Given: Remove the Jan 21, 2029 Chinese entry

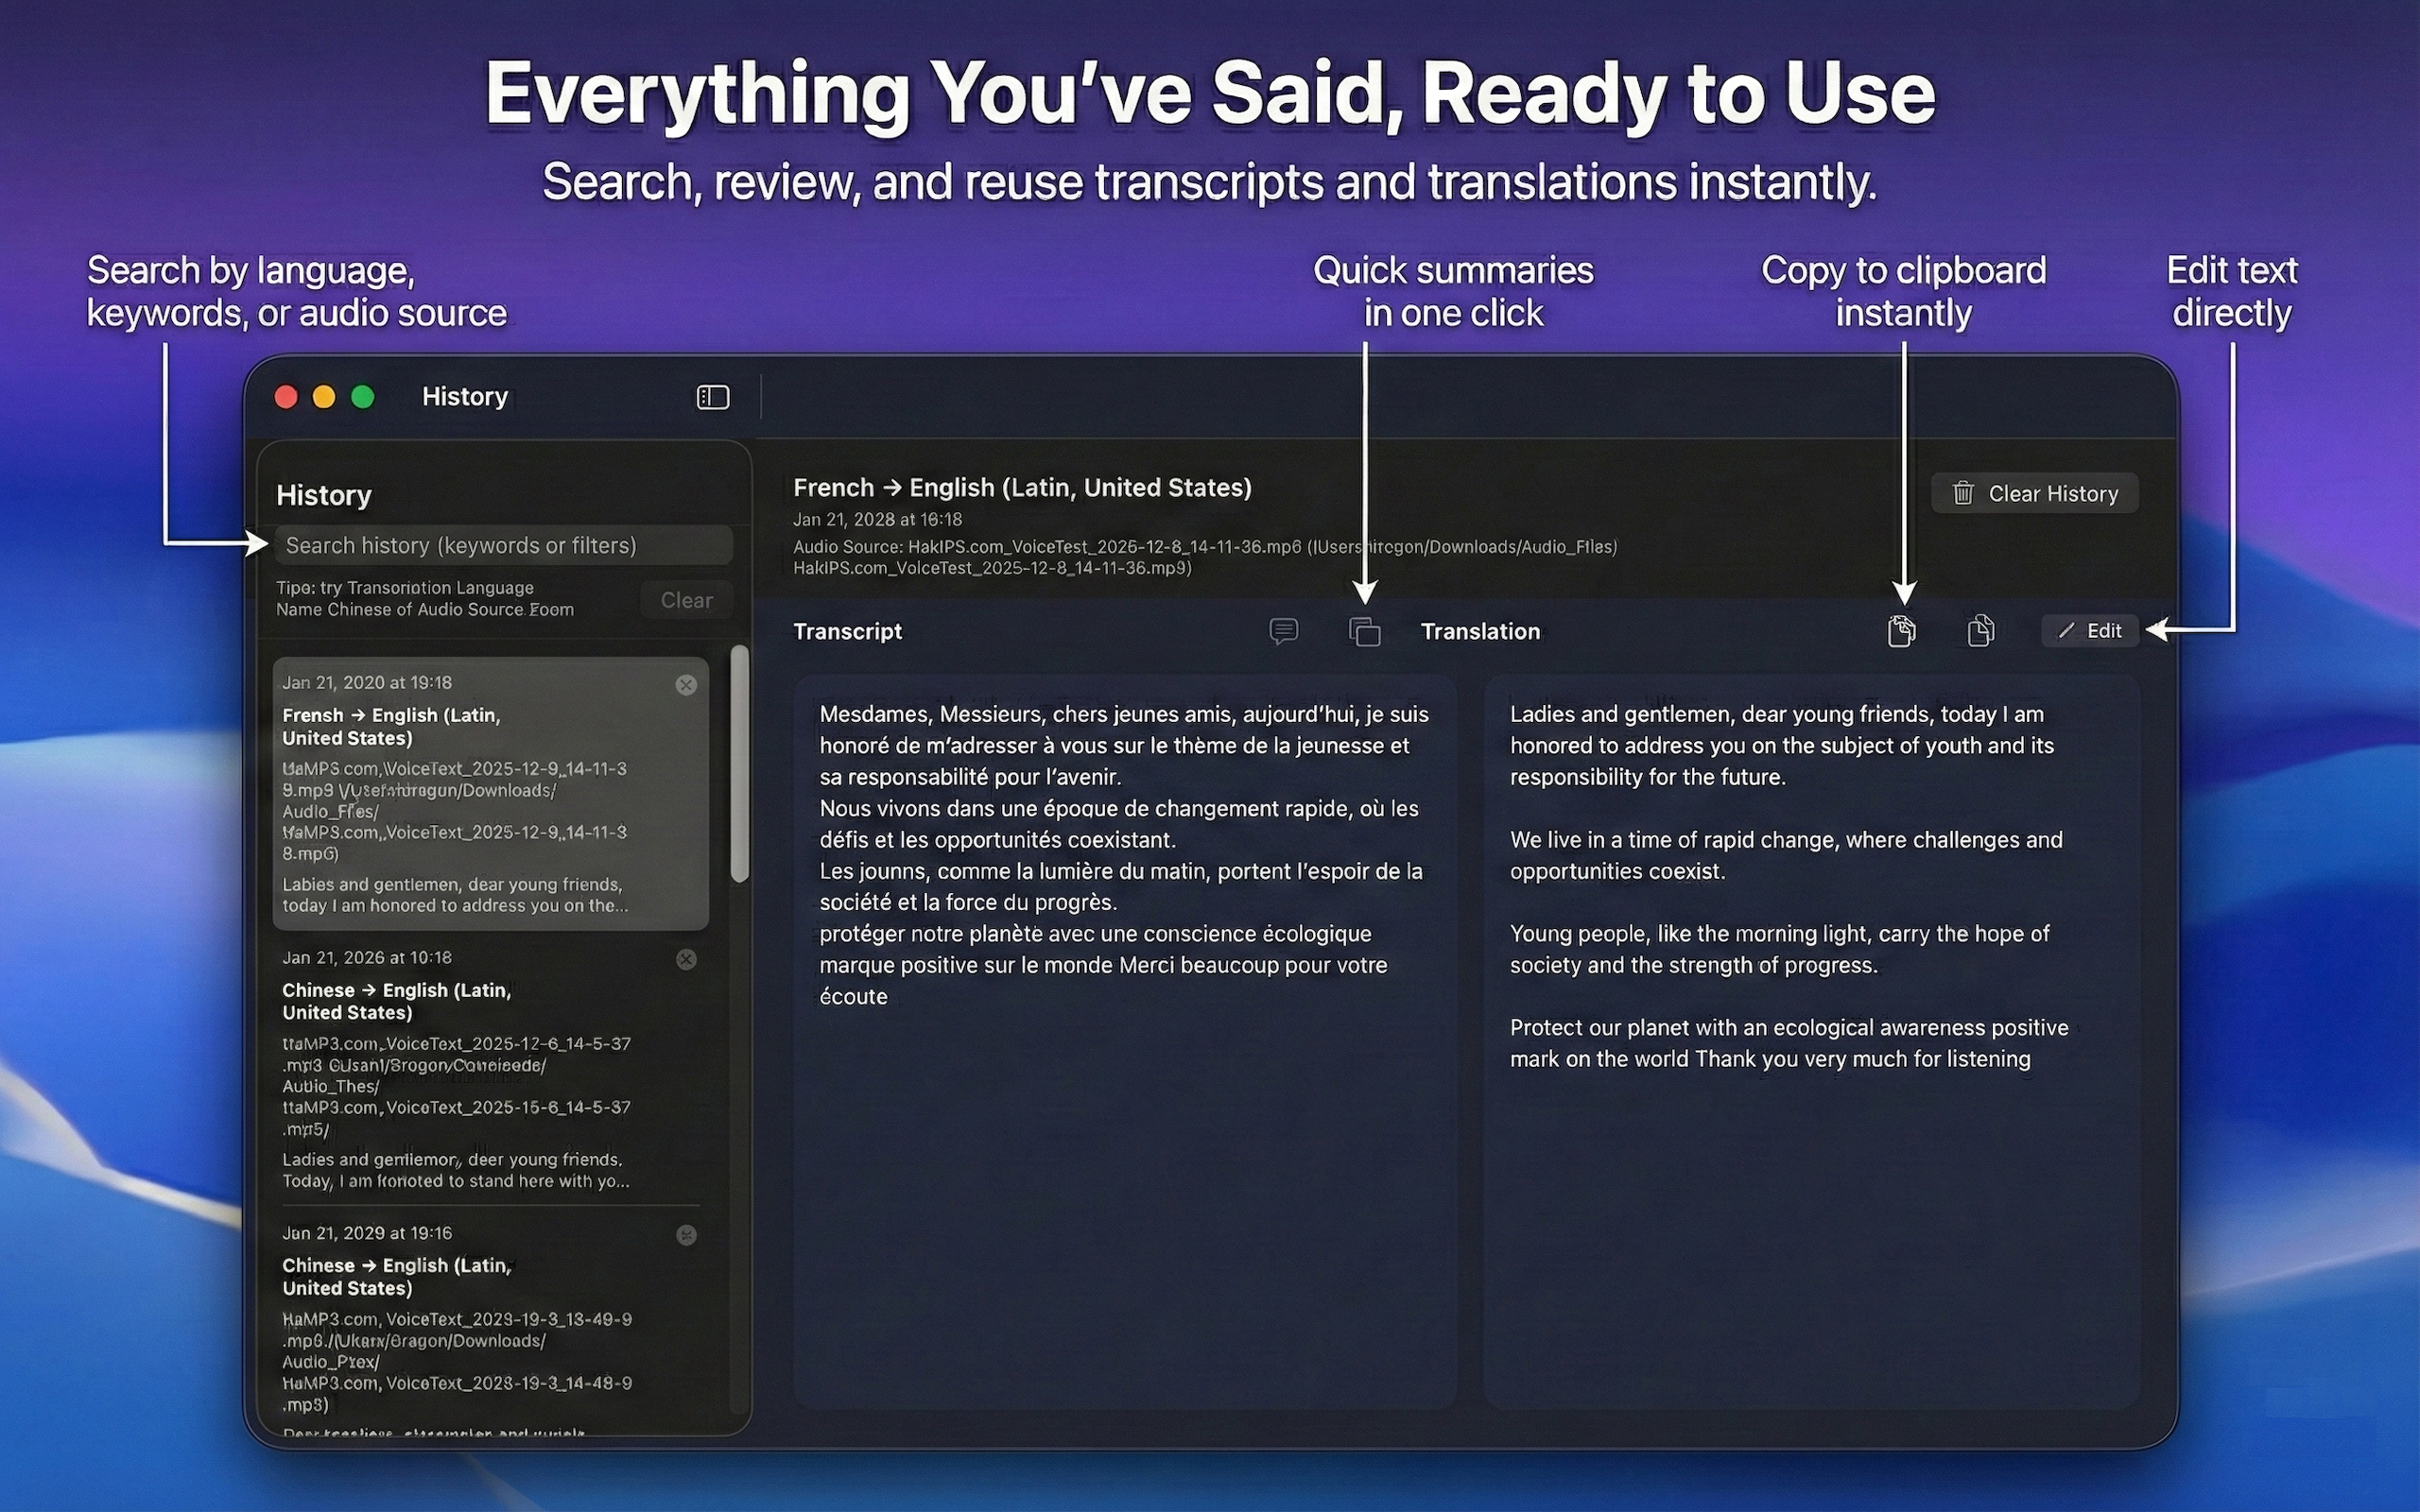Looking at the screenshot, I should point(686,1235).
